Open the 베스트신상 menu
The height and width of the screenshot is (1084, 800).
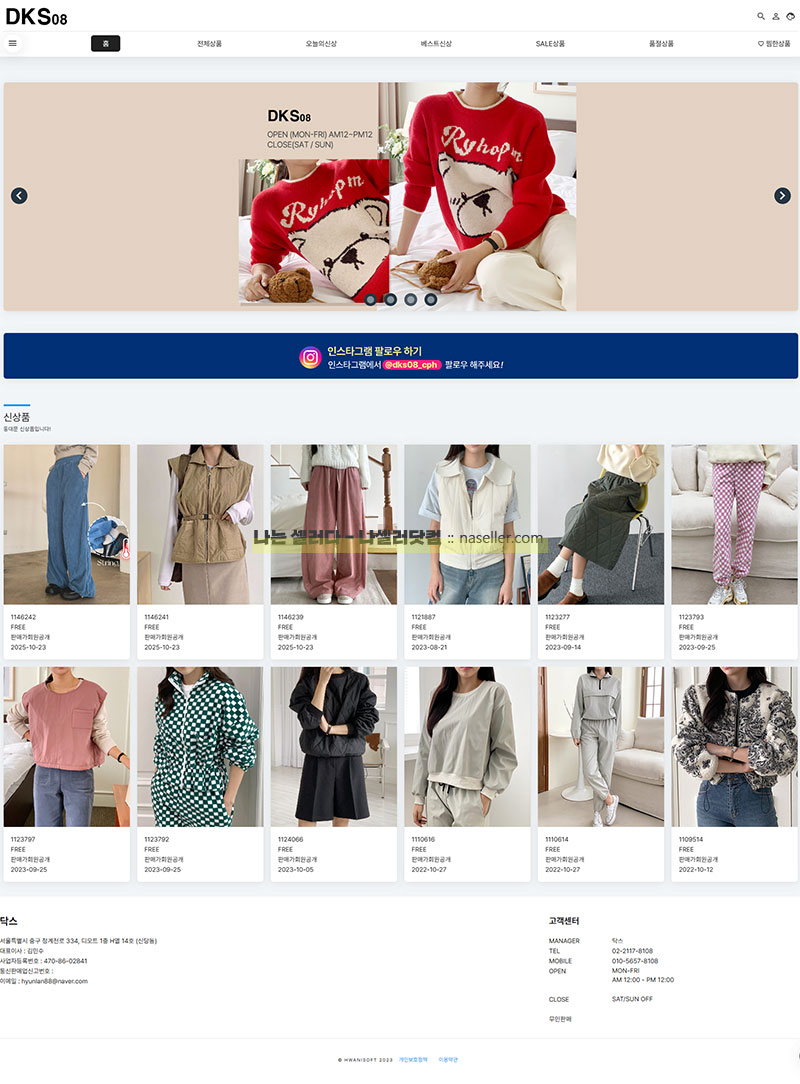tap(436, 44)
